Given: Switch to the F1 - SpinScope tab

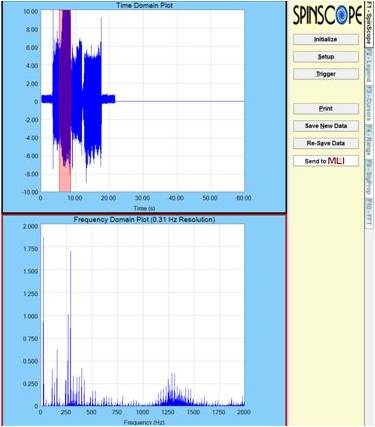Looking at the screenshot, I should pos(368,23).
